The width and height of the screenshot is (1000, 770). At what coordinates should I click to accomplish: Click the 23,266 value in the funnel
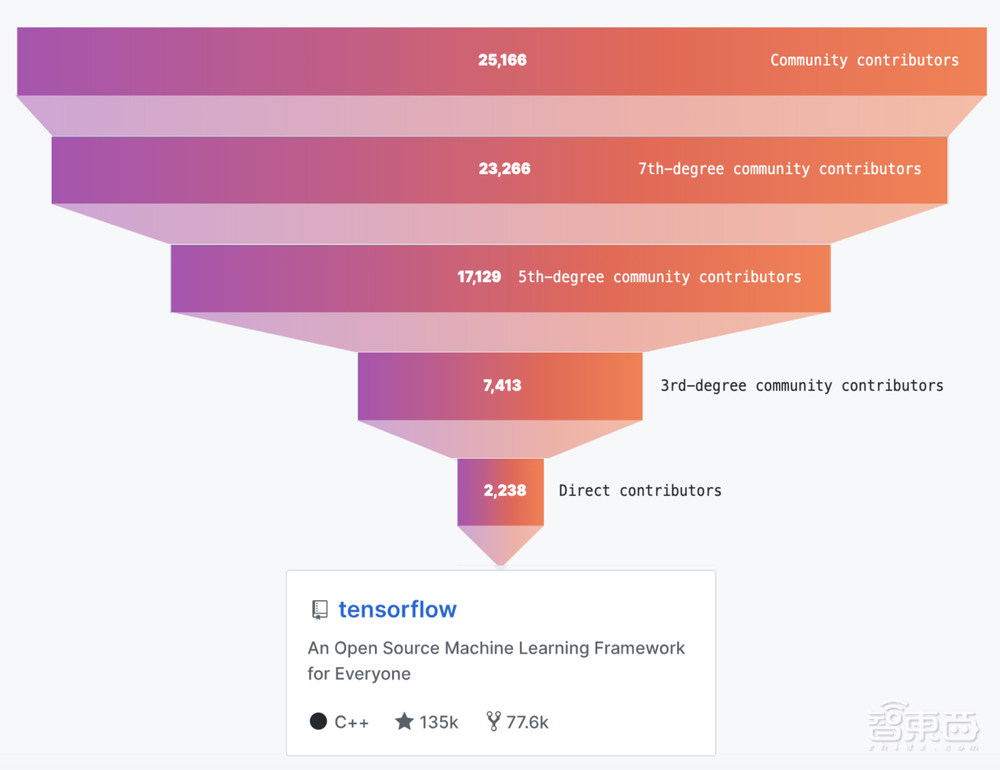click(x=504, y=169)
